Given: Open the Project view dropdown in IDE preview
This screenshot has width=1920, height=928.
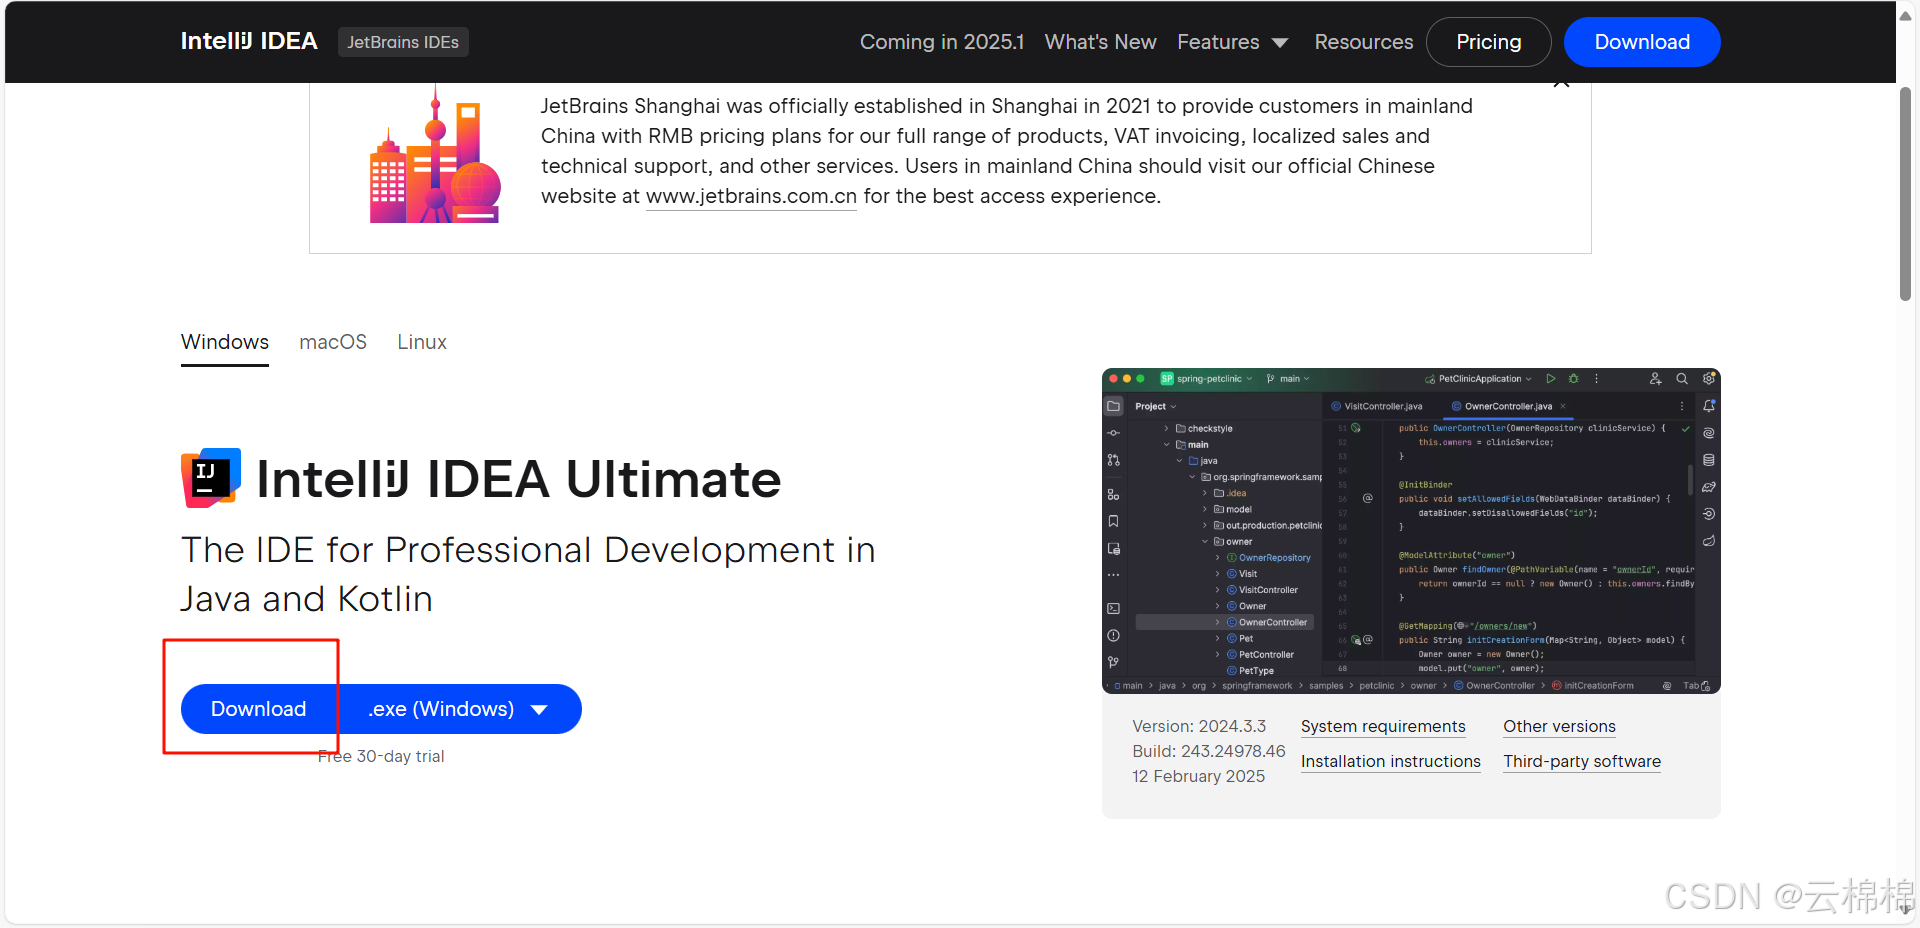Looking at the screenshot, I should 1156,406.
